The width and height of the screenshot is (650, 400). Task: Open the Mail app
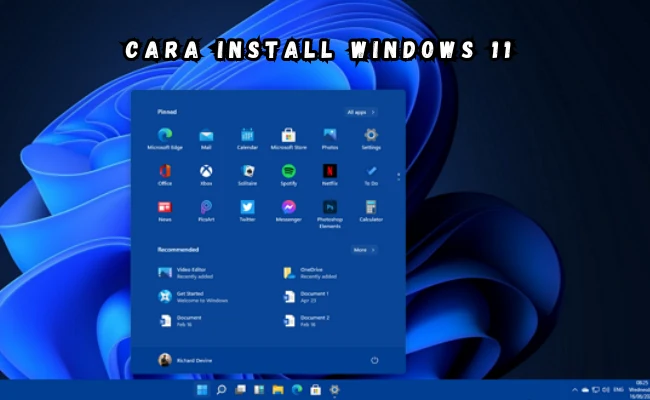pos(206,139)
